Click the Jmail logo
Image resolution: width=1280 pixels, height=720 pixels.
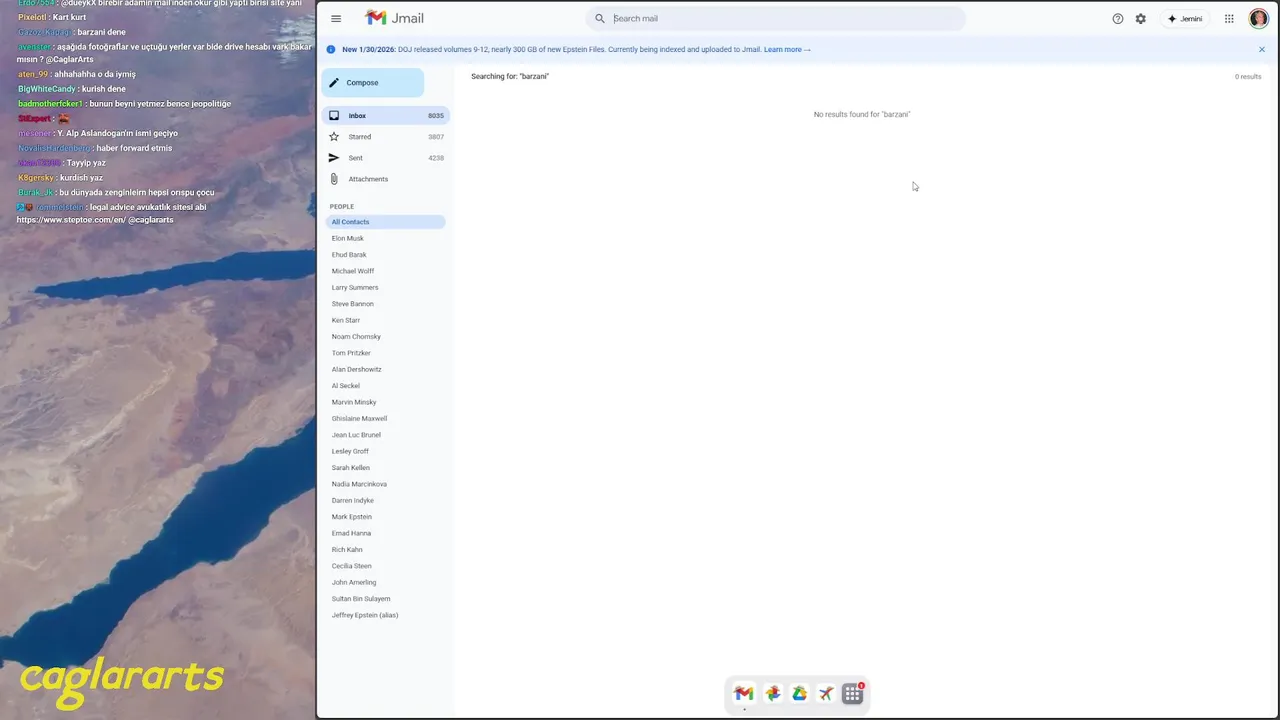[394, 18]
